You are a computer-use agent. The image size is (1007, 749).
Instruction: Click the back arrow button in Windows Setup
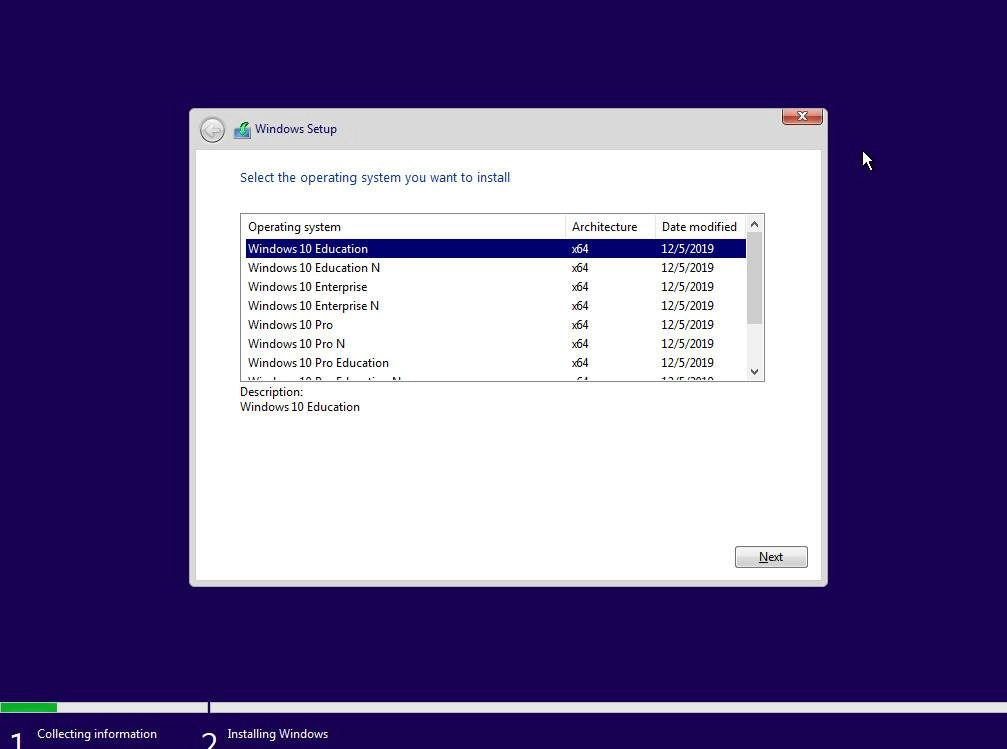point(212,130)
